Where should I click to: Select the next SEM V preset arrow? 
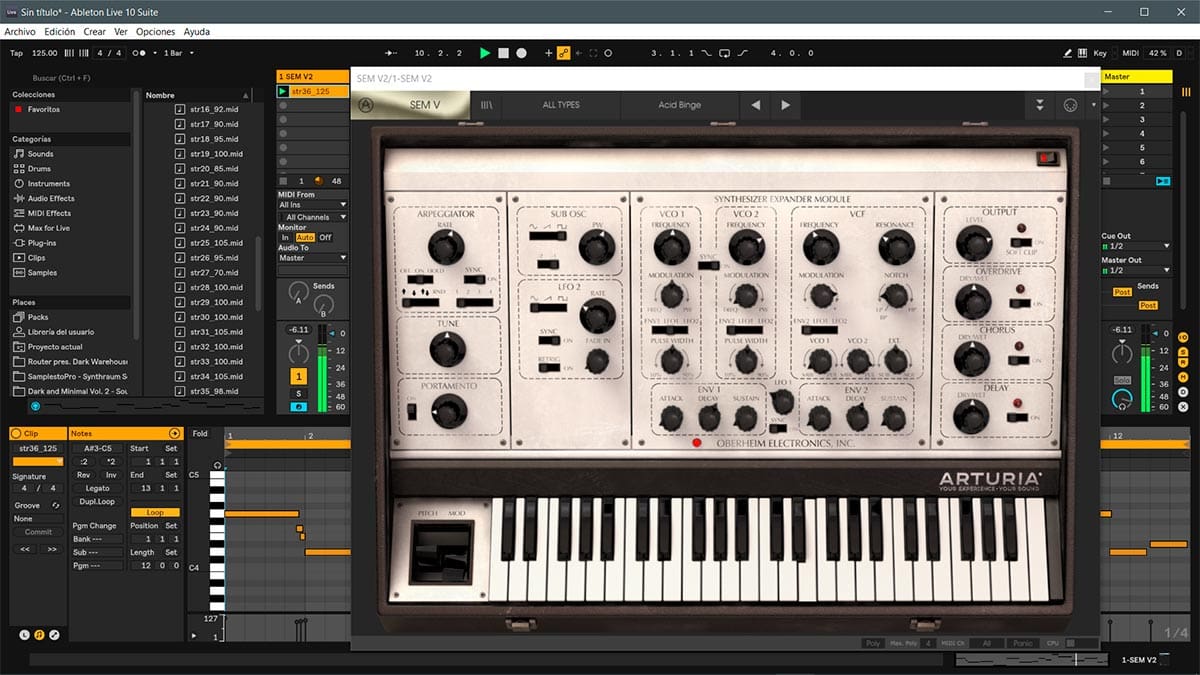click(x=785, y=105)
